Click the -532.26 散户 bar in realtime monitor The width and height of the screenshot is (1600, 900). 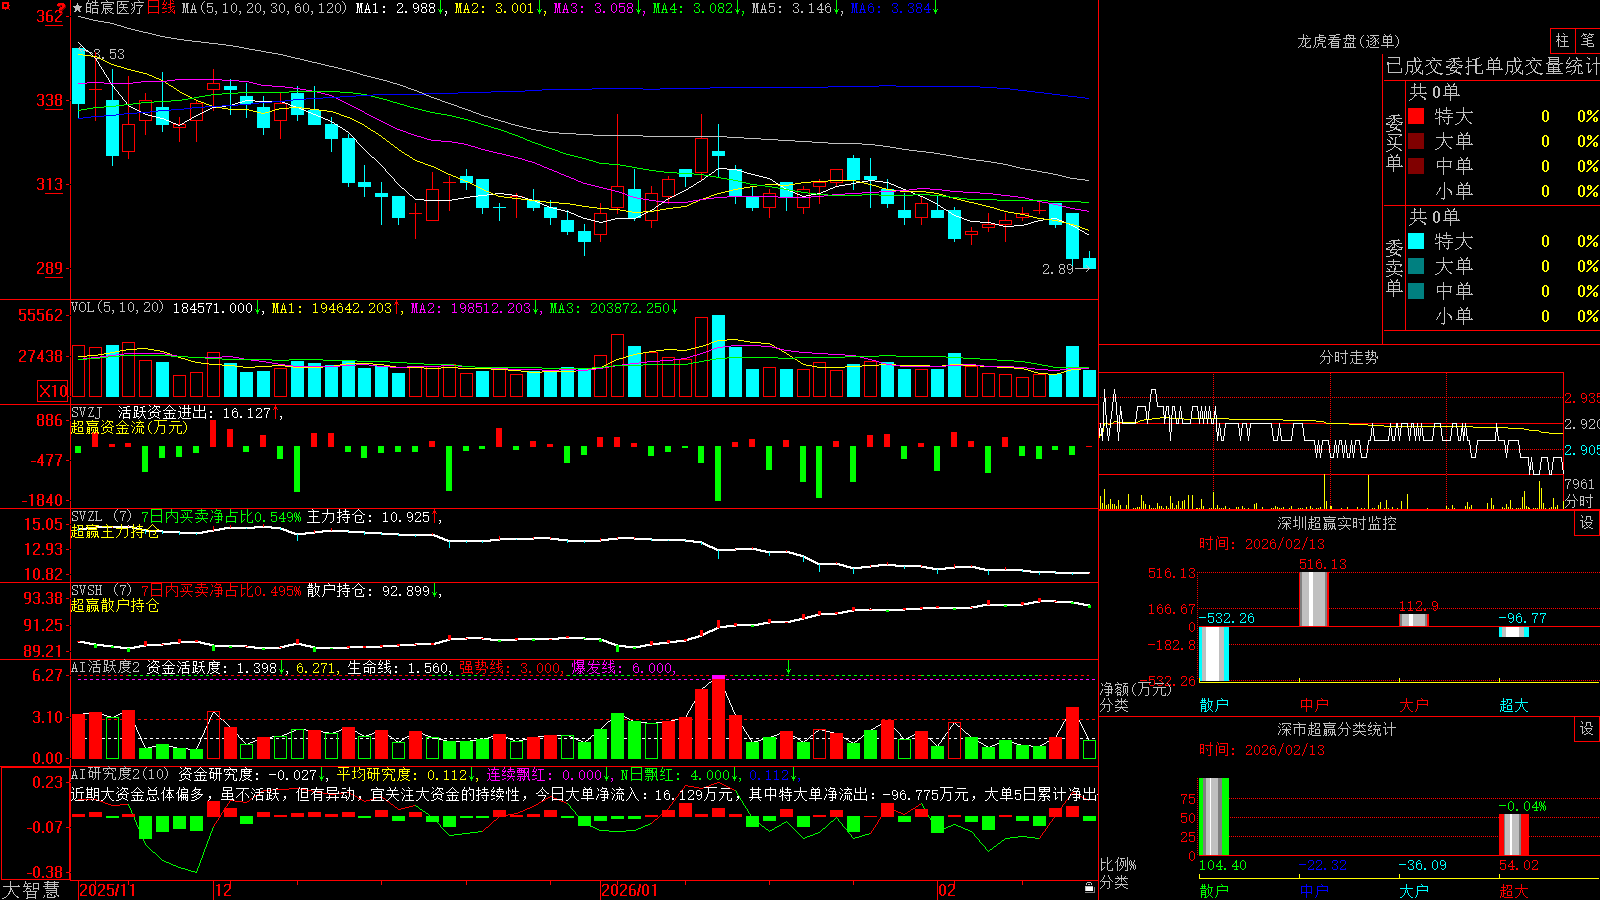[x=1214, y=654]
